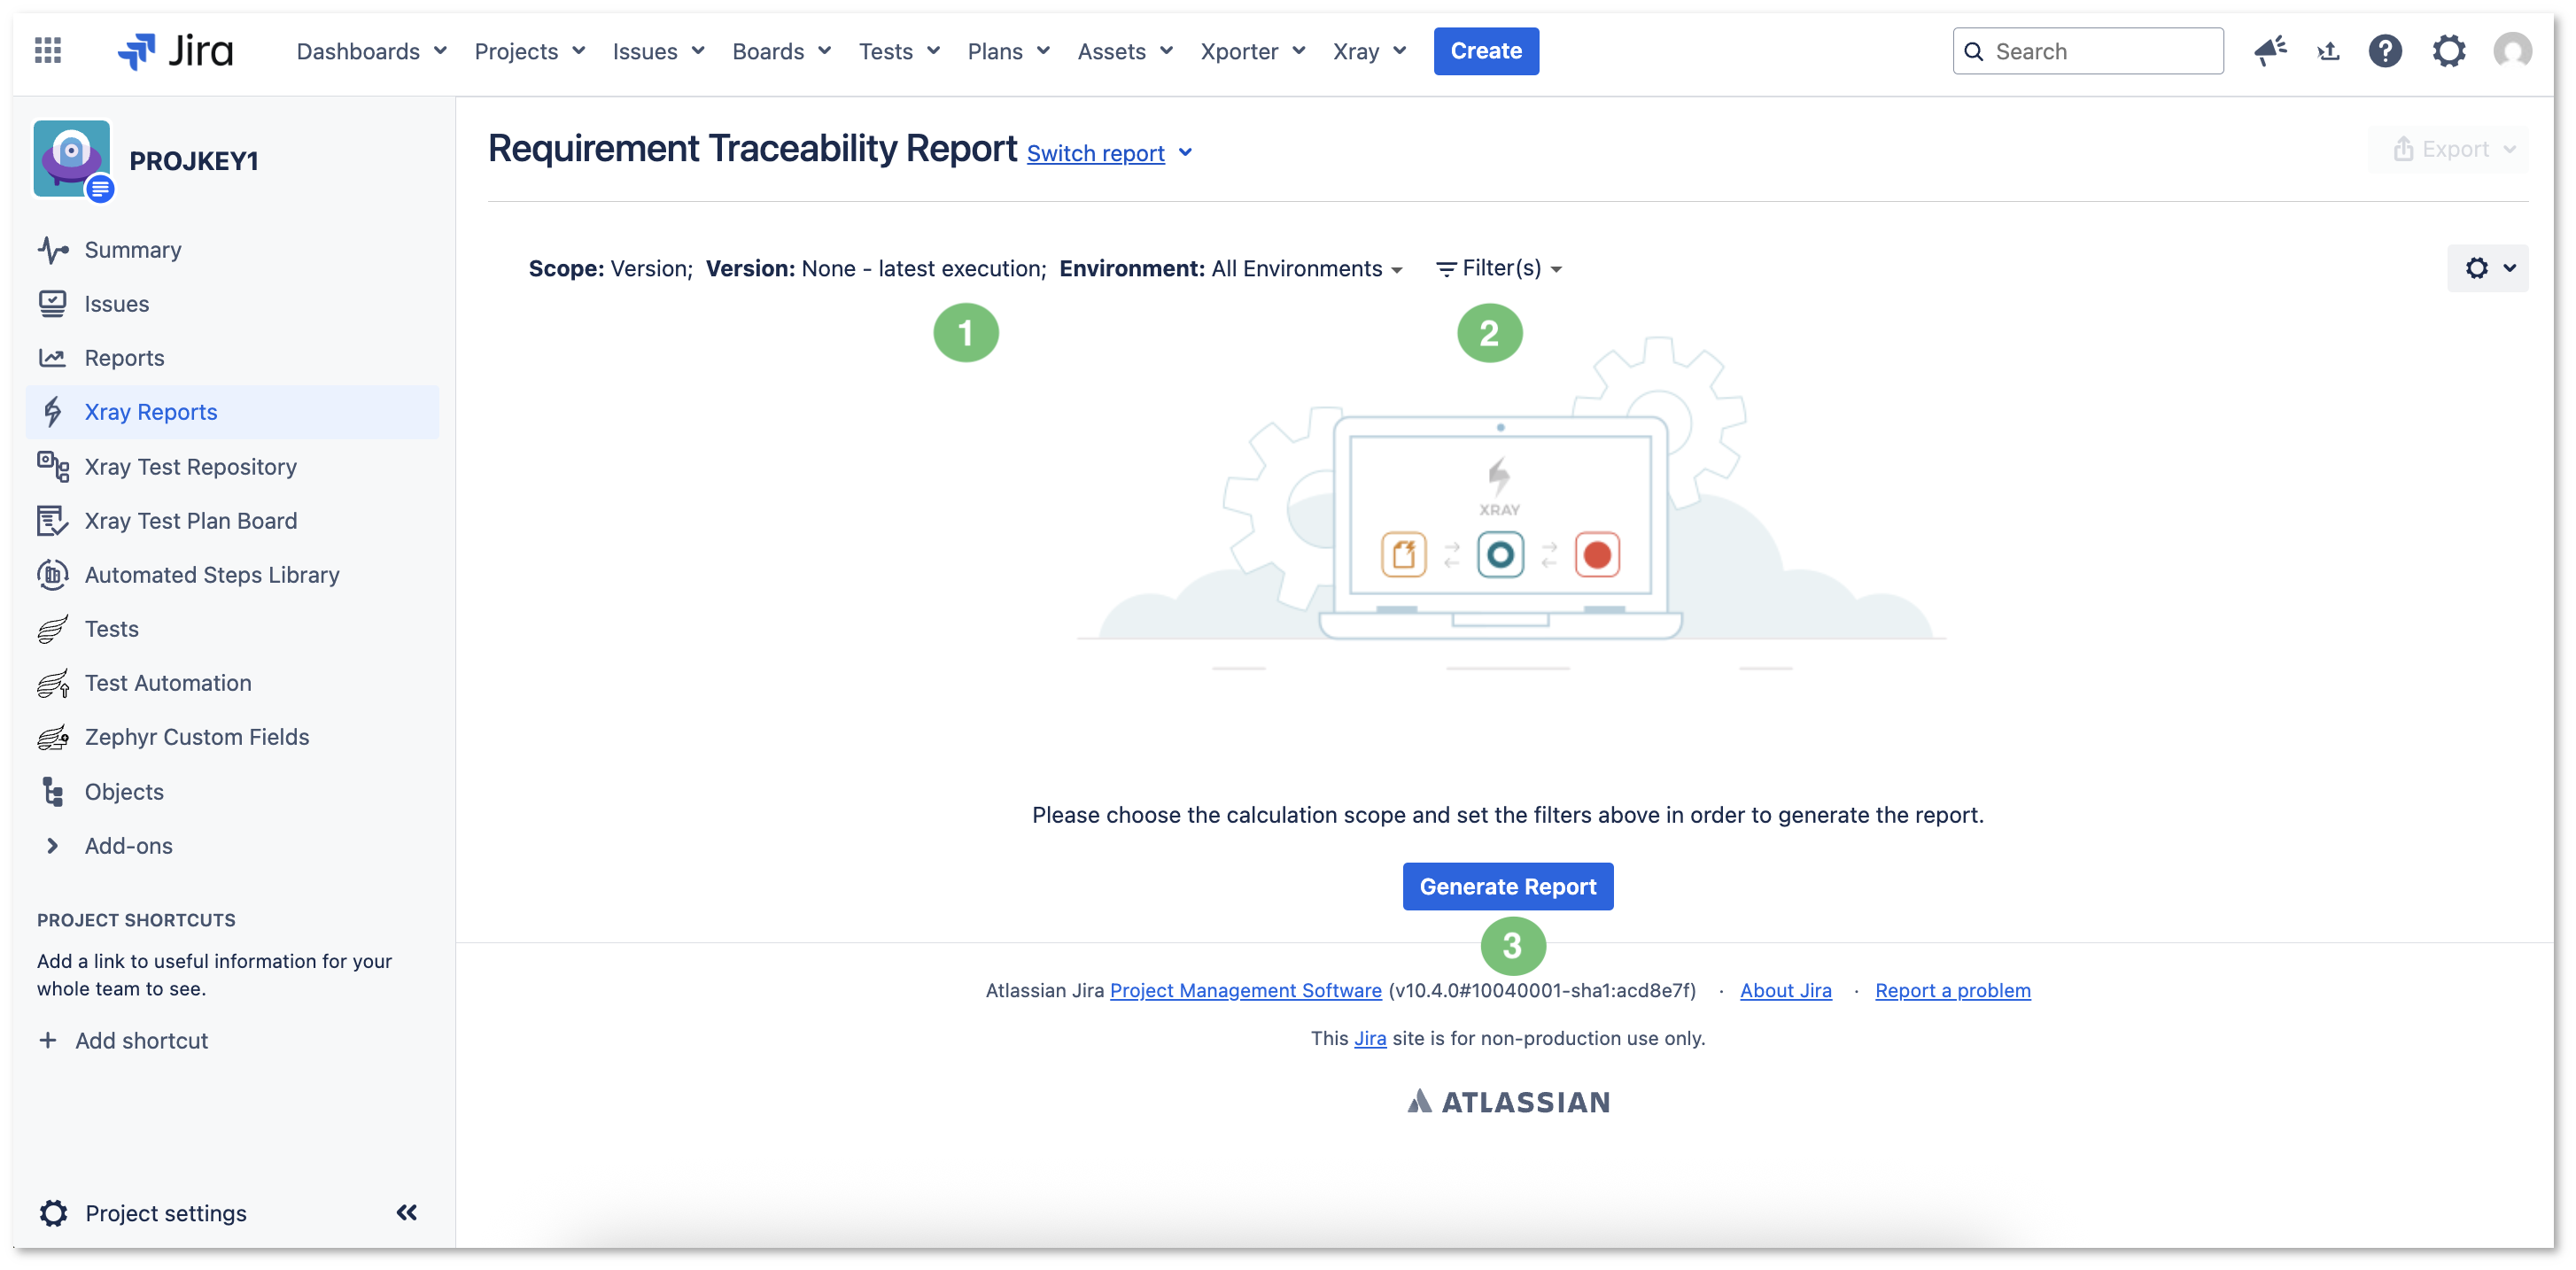2576x1270 pixels.
Task: Click the Summary pulse icon
Action: point(53,249)
